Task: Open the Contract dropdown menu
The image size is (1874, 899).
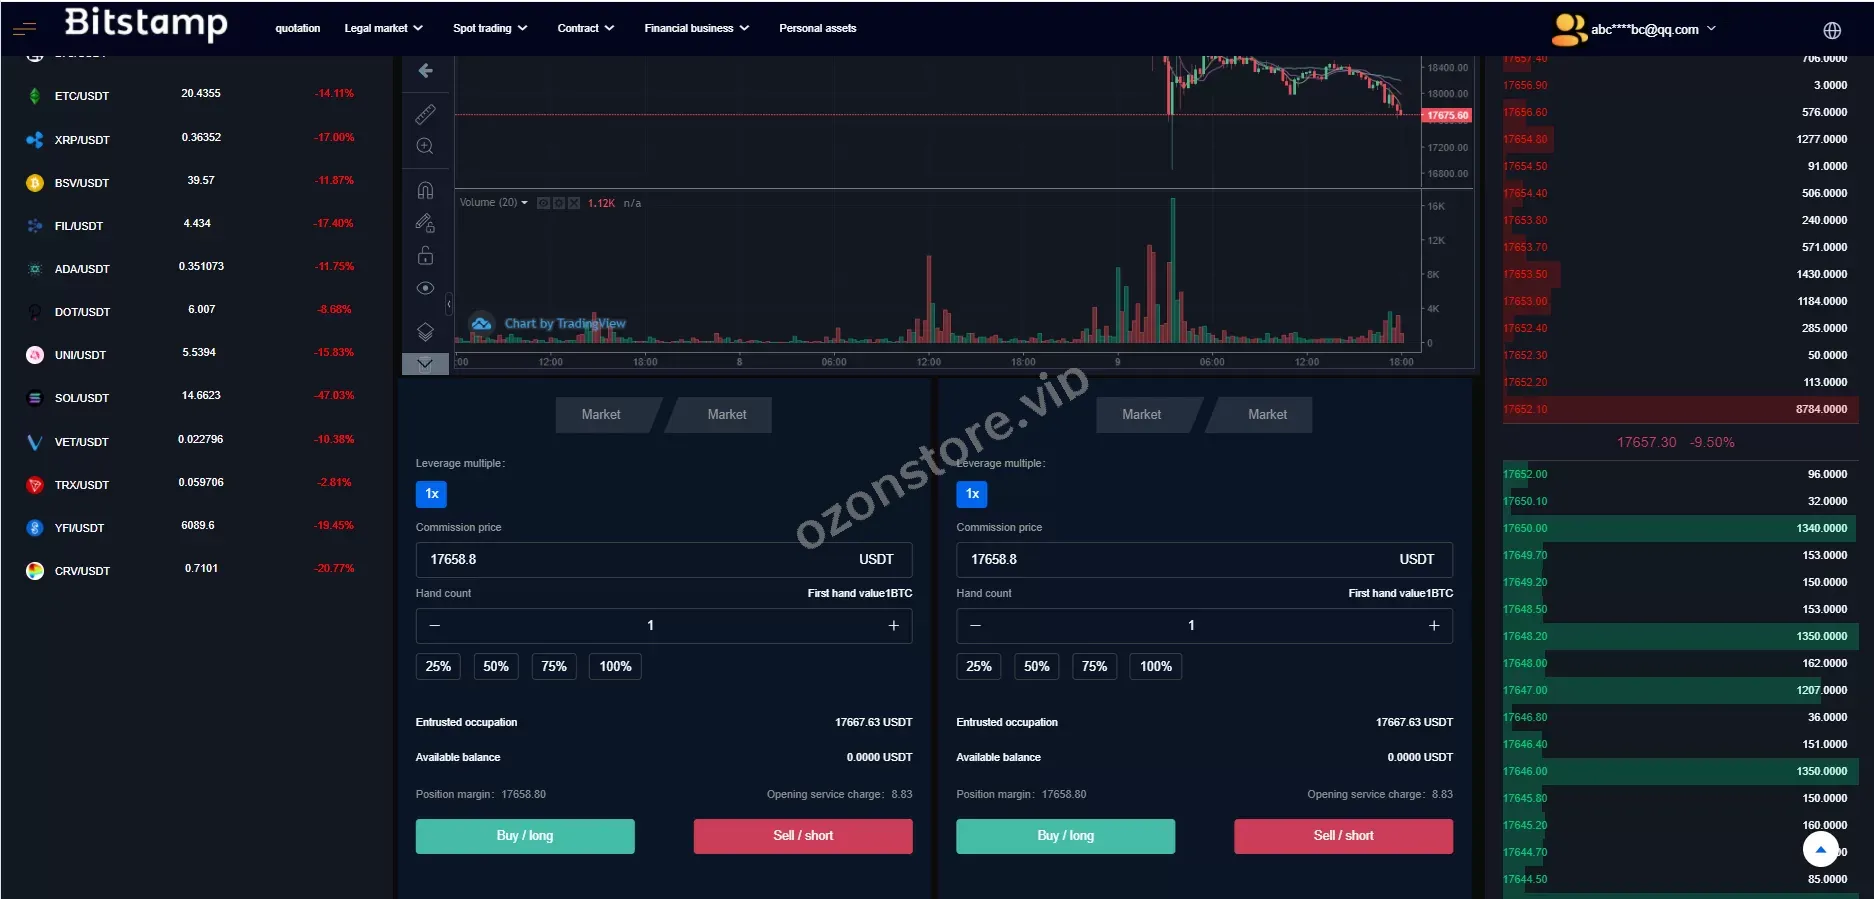Action: tap(585, 28)
